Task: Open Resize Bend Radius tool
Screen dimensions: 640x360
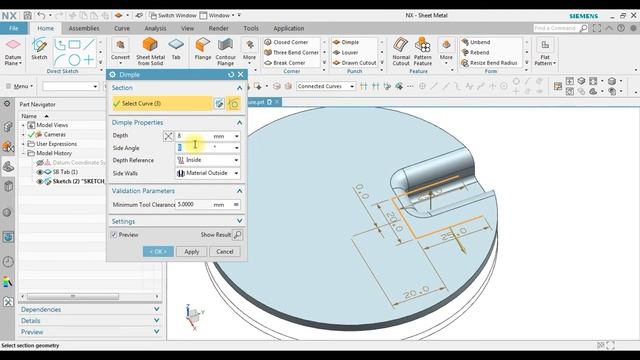Action: coord(489,63)
